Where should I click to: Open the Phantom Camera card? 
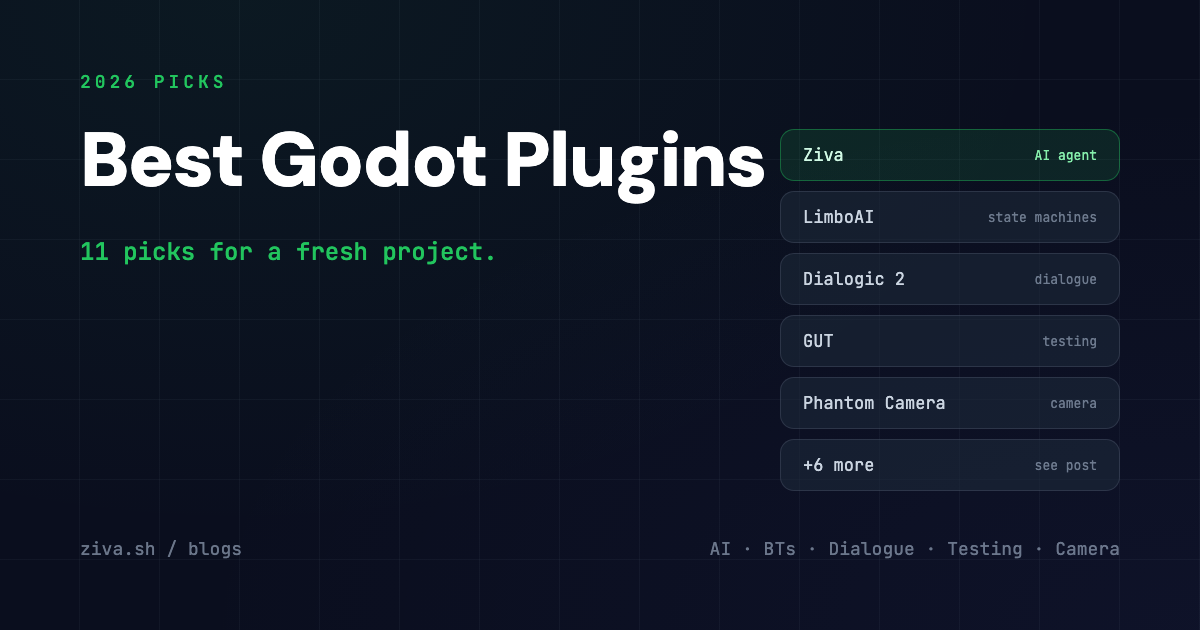[949, 403]
